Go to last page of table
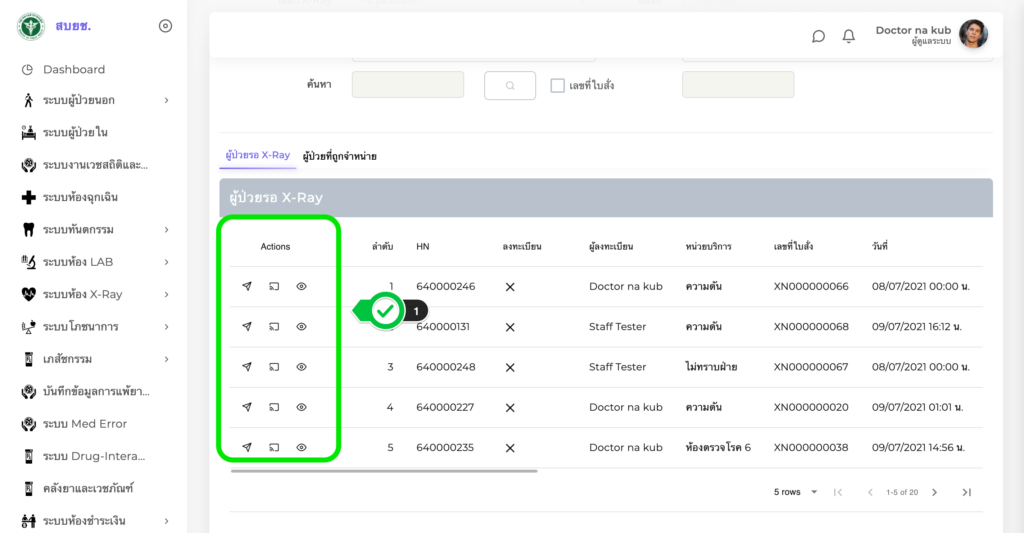 pyautogui.click(x=966, y=492)
